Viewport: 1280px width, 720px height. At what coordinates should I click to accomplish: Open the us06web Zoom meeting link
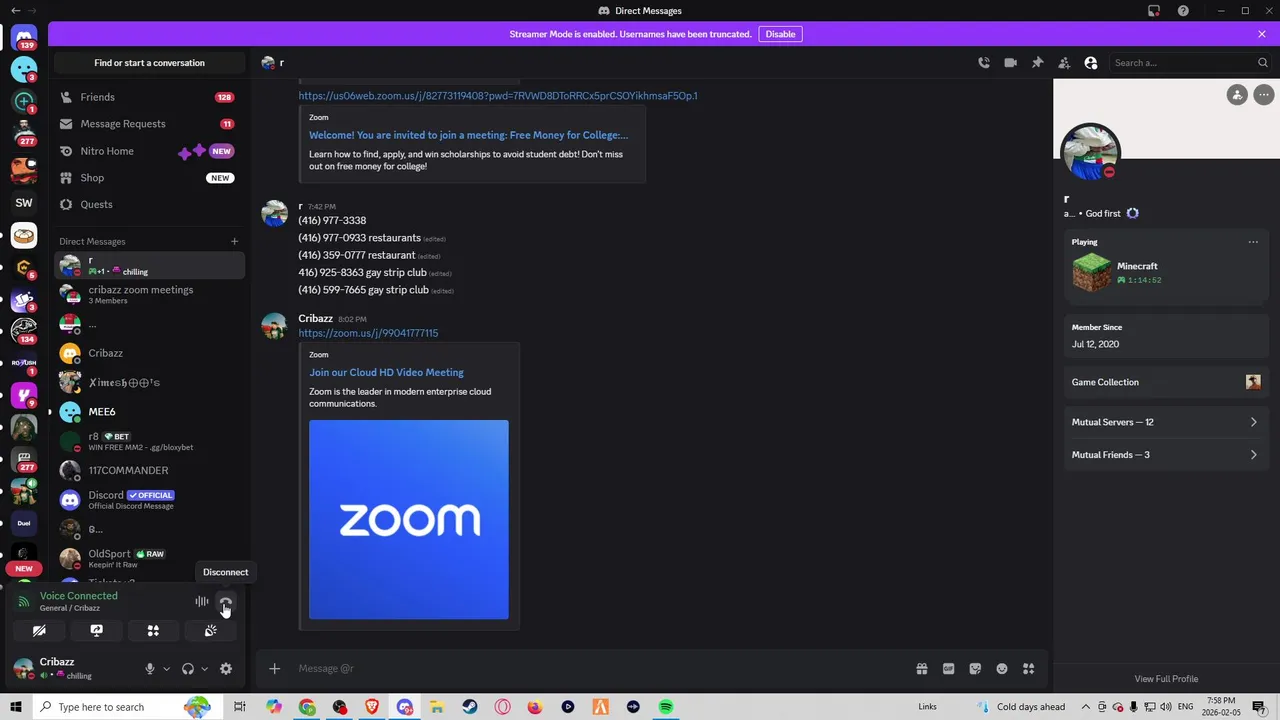pyautogui.click(x=498, y=96)
